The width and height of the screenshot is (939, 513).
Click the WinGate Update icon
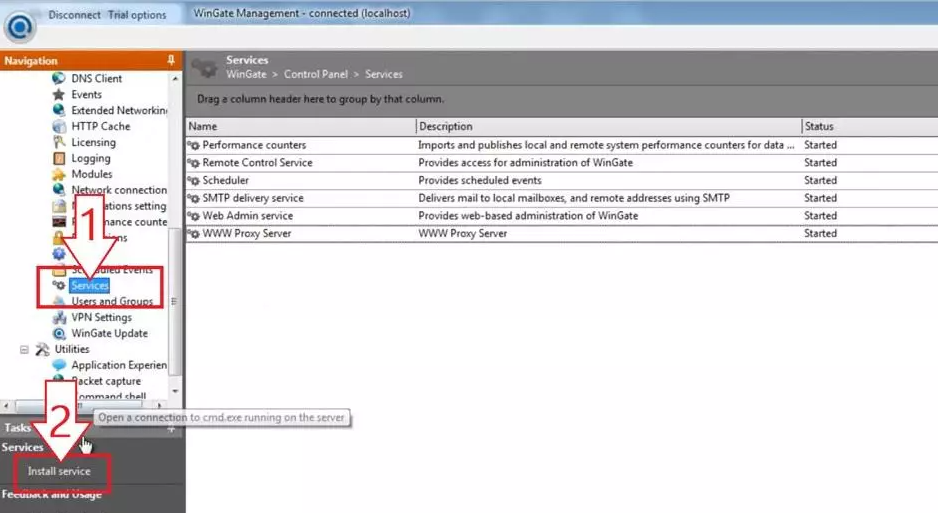click(59, 334)
